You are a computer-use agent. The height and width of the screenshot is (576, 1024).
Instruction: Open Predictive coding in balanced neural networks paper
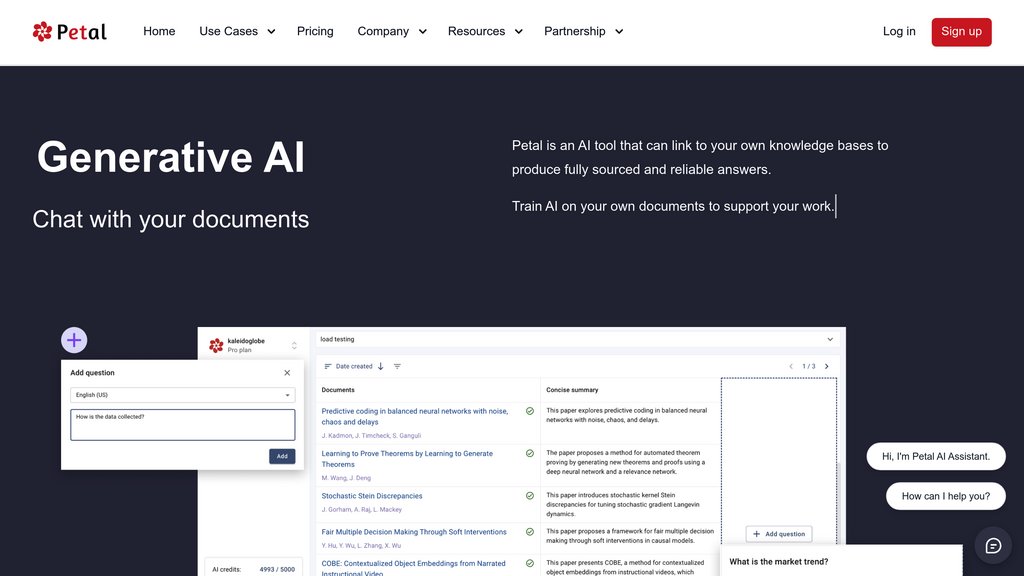tap(415, 417)
